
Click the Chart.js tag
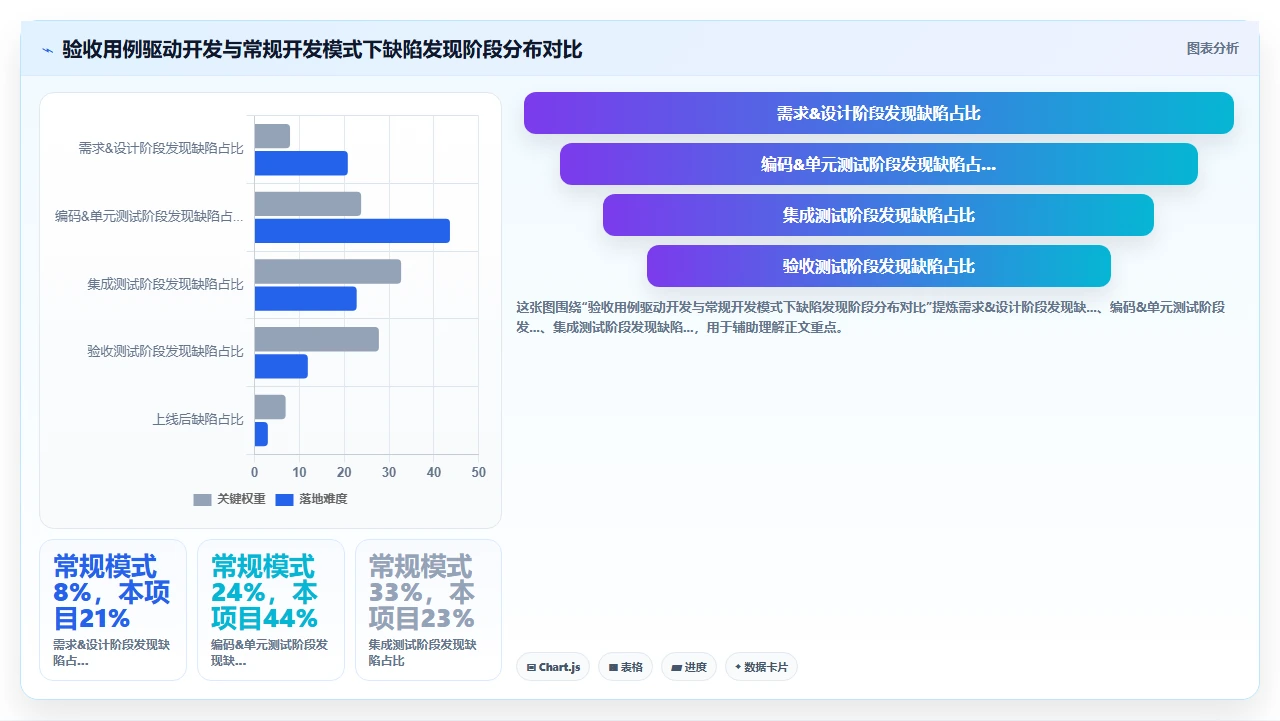(553, 667)
